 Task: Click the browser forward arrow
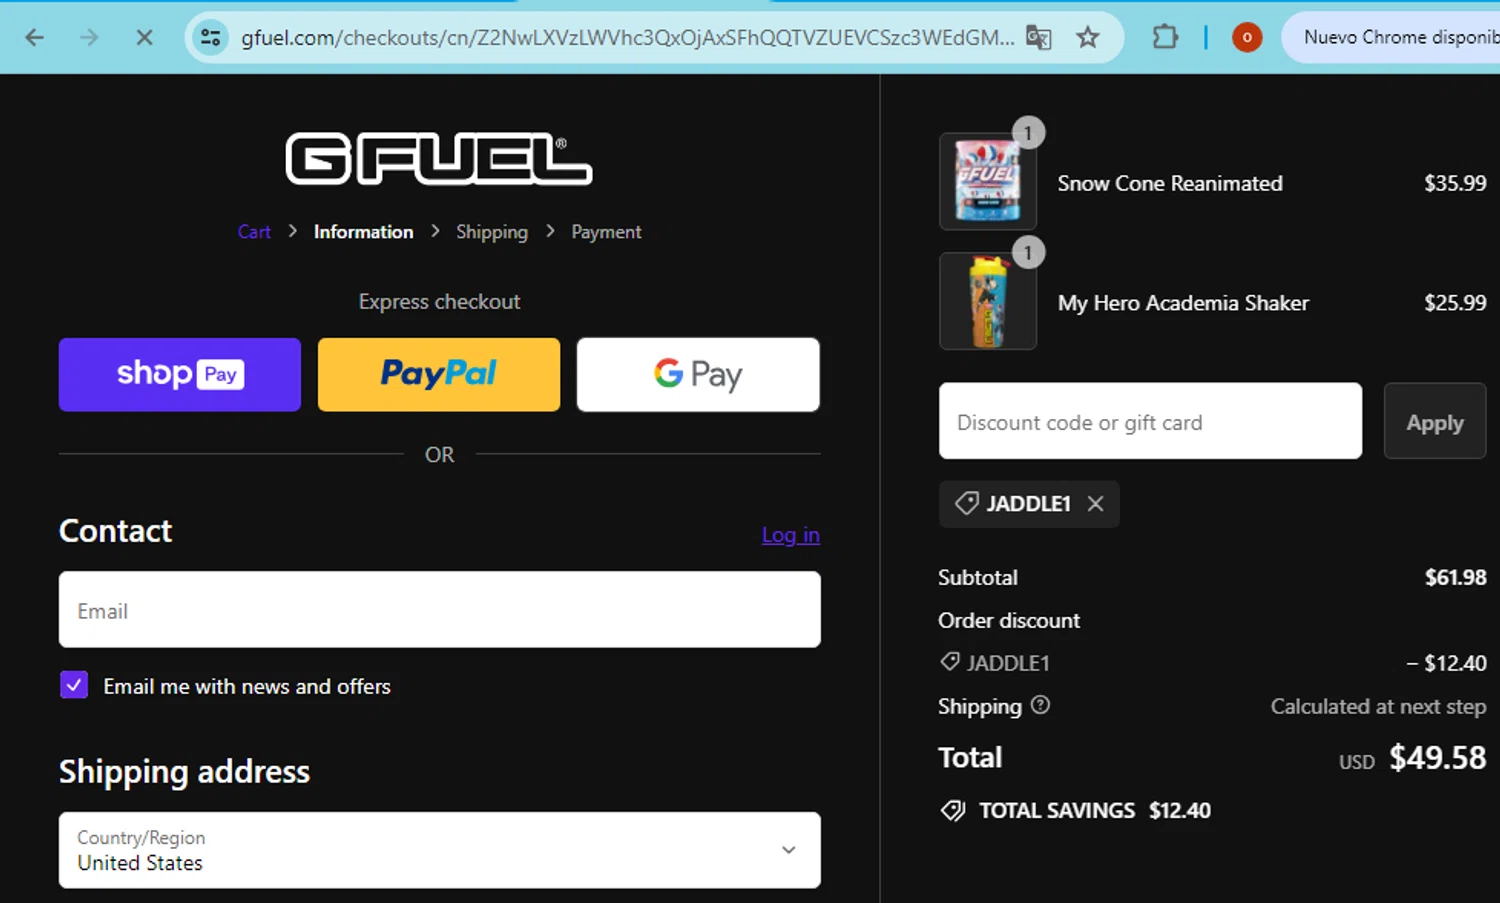[89, 37]
